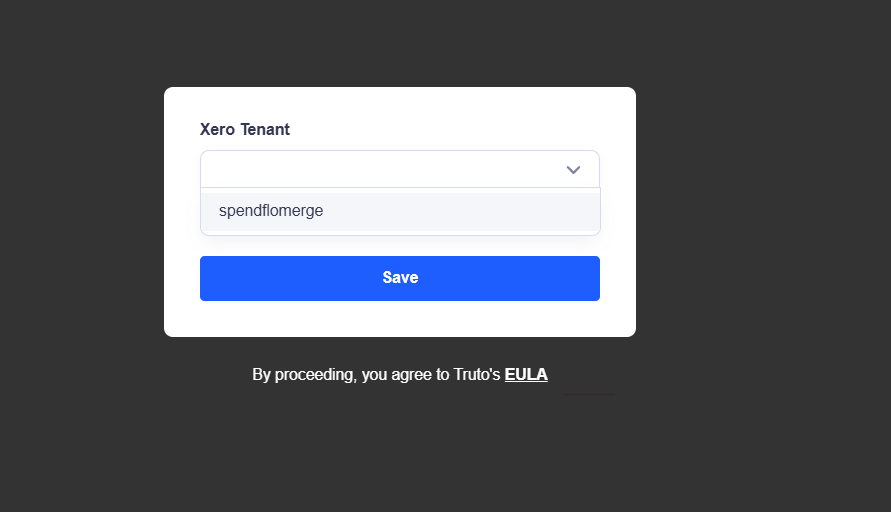Save the selected Xero tenant
The height and width of the screenshot is (512, 891).
[399, 278]
